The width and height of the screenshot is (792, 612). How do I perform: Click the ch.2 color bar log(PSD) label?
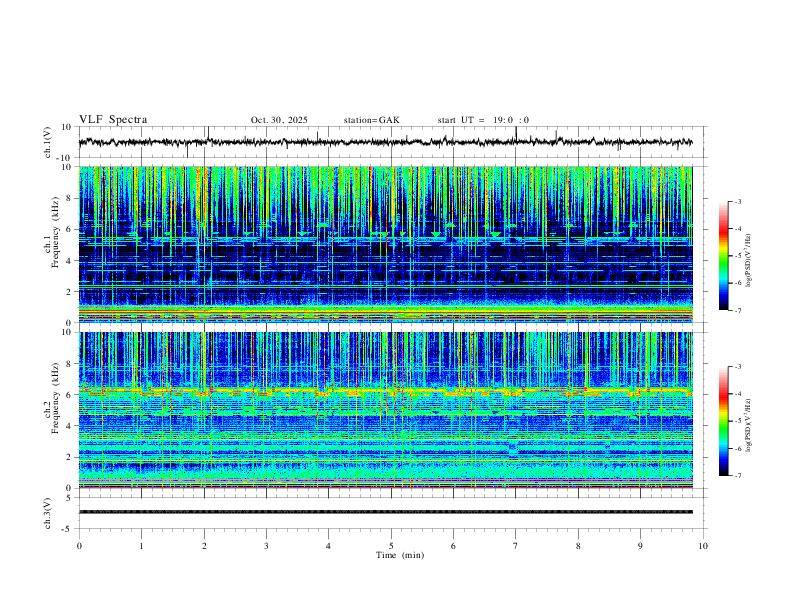click(x=748, y=426)
